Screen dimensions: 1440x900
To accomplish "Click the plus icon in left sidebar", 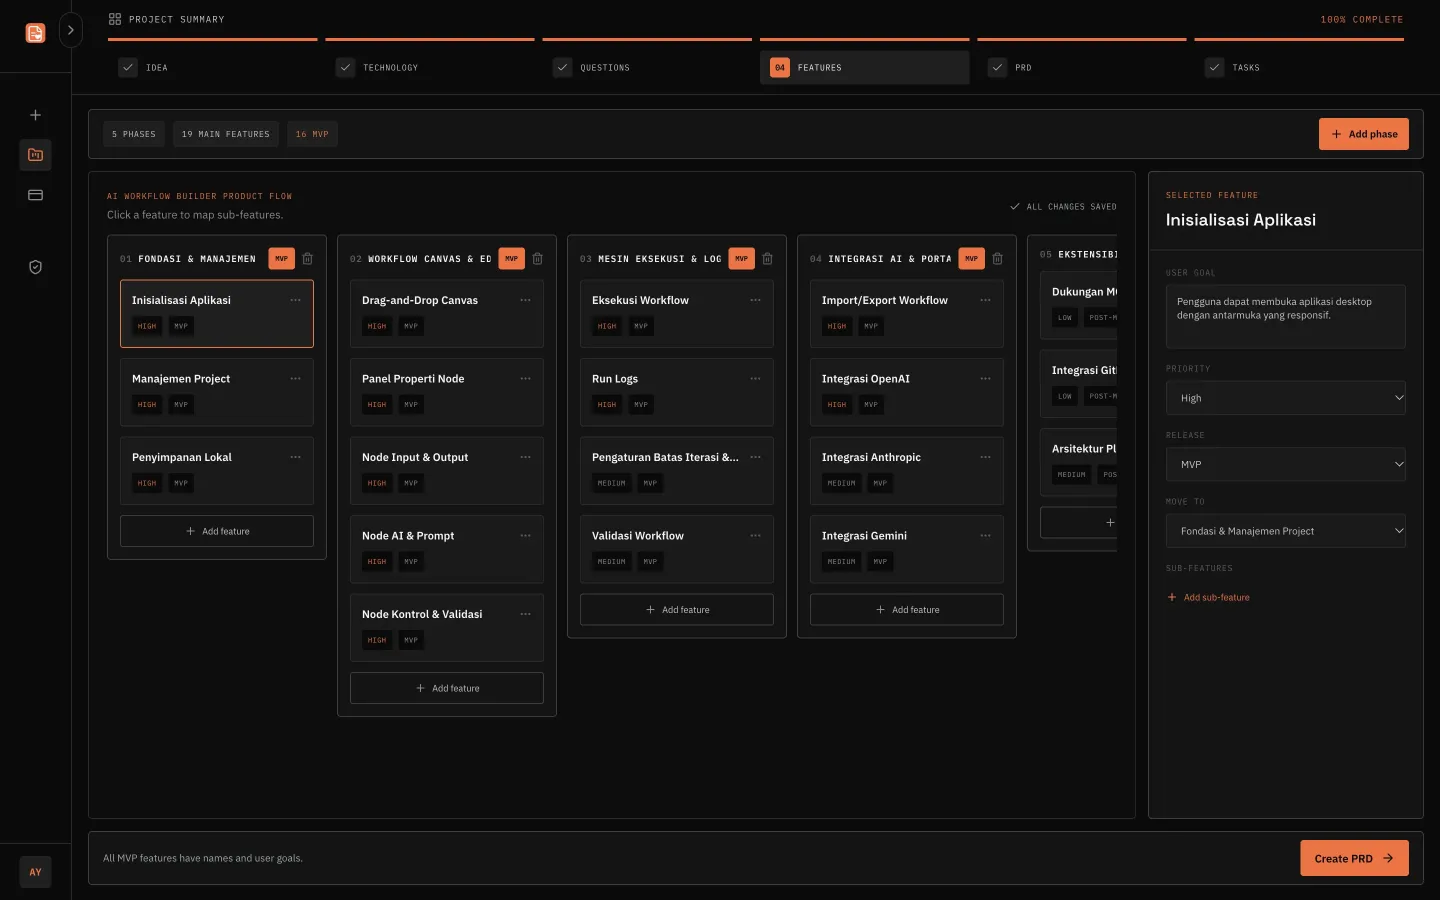I will (35, 115).
